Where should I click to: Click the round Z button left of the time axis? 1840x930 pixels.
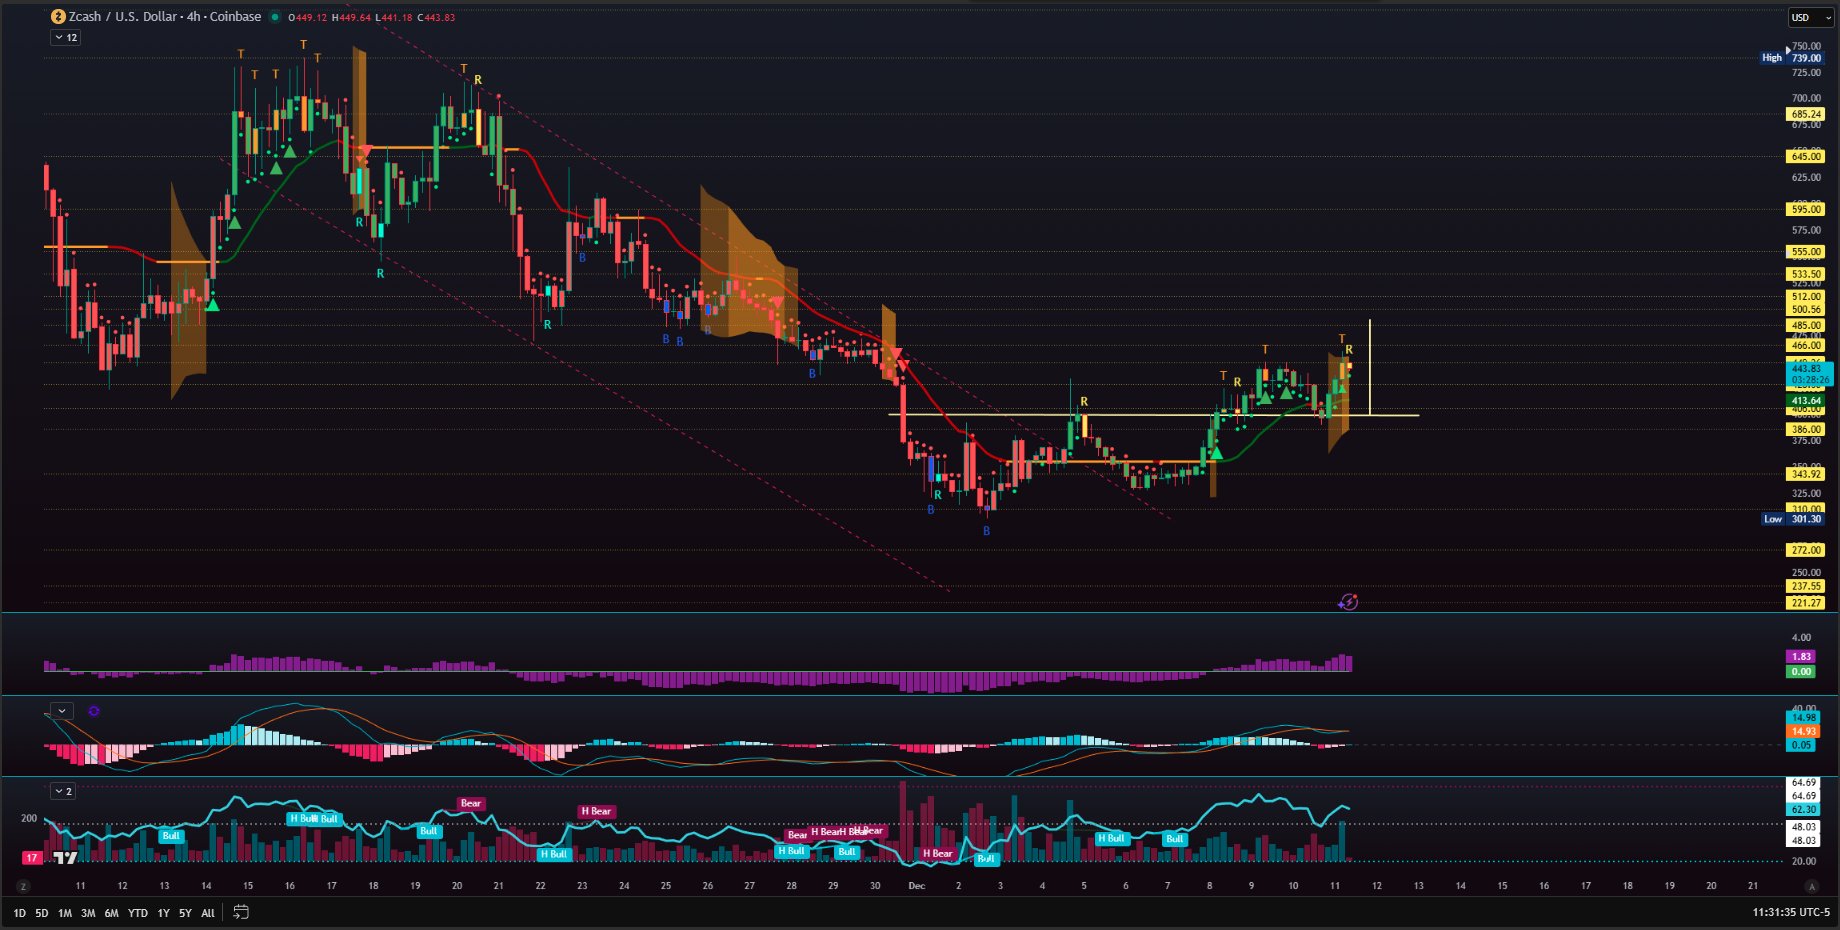(23, 886)
